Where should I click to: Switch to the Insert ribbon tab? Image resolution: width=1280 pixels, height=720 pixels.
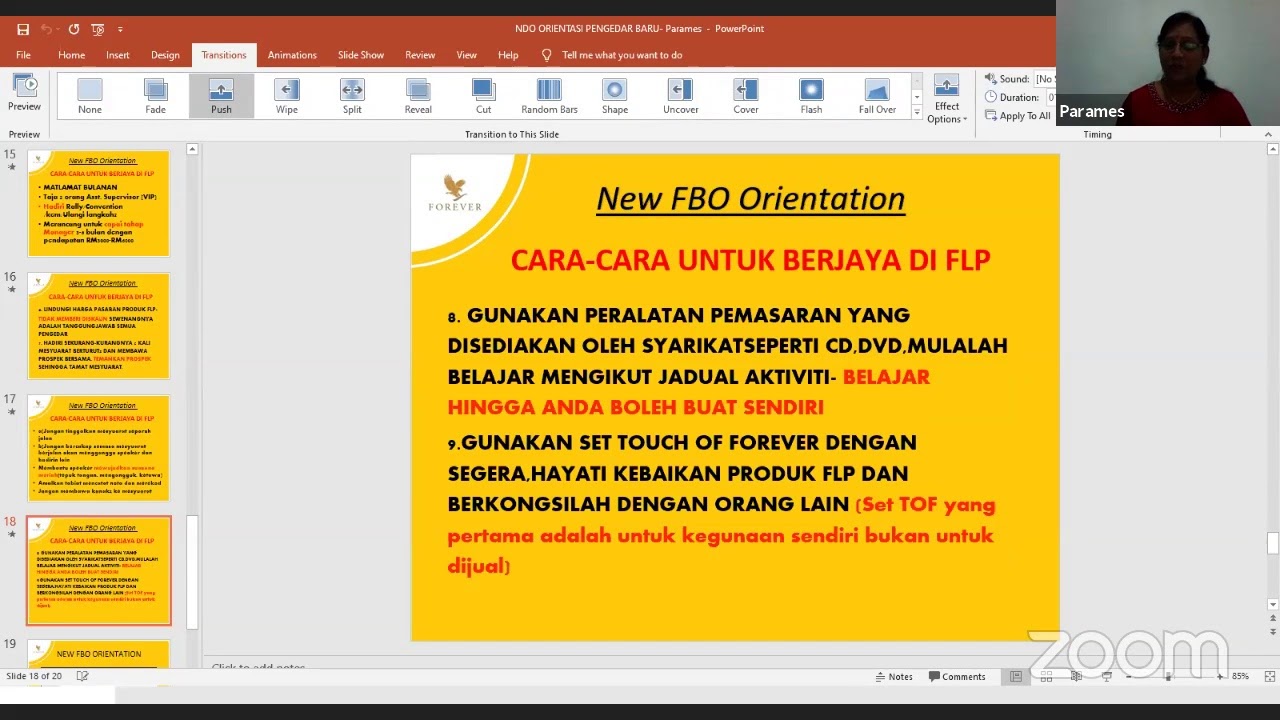(118, 55)
